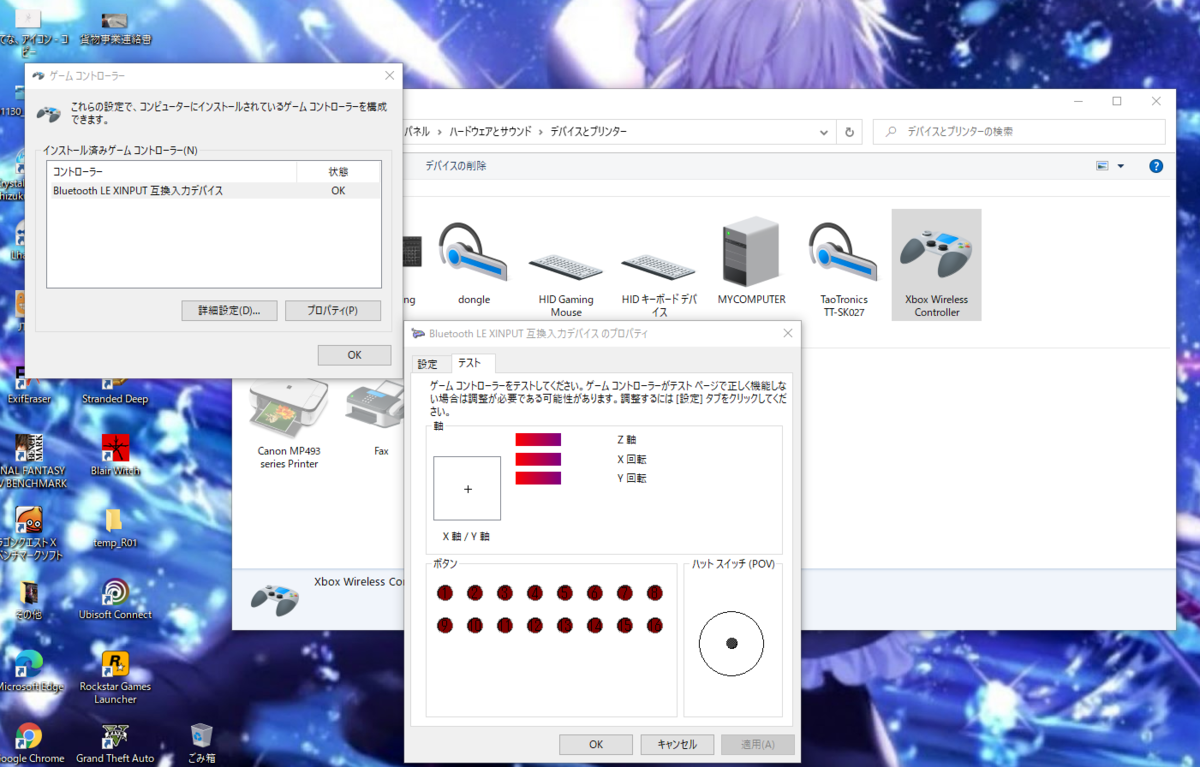Switch to the 設定 tab
Viewport: 1200px width, 767px height.
(428, 364)
